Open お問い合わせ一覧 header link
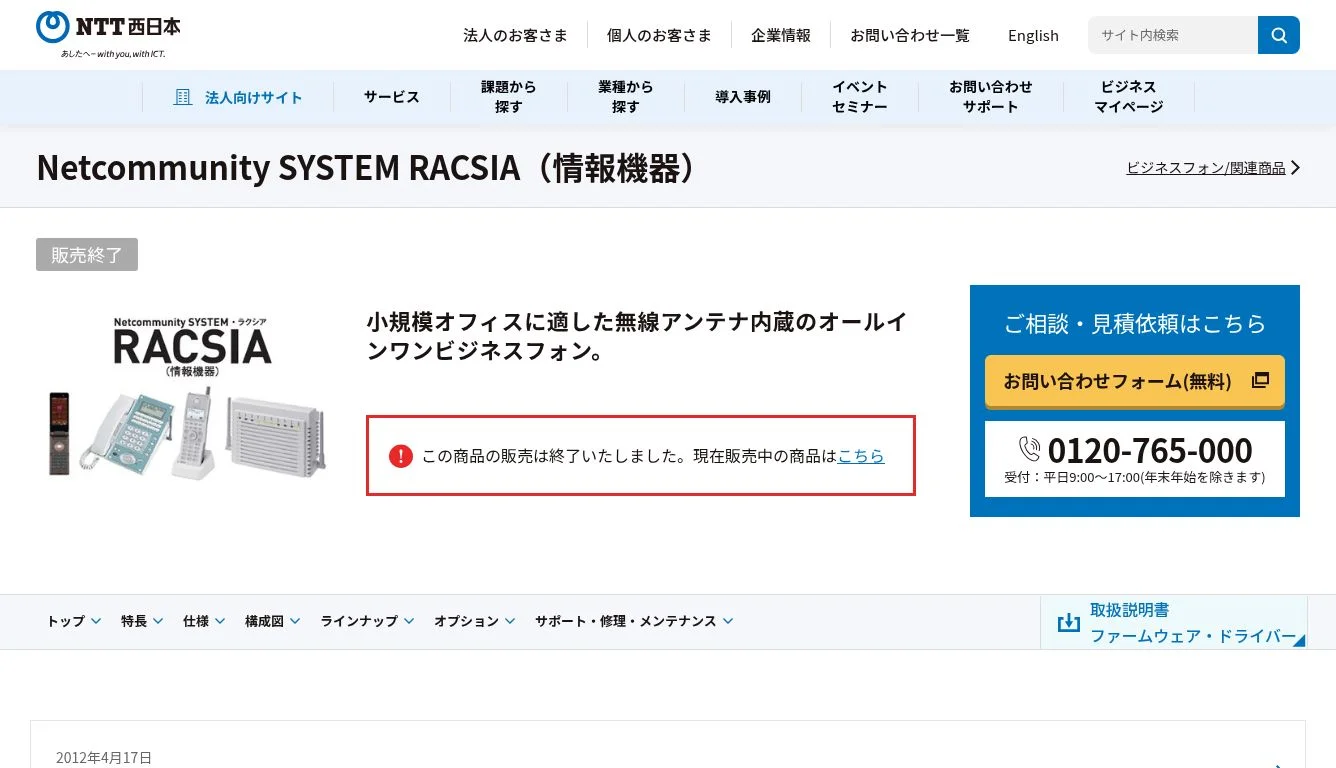This screenshot has width=1336, height=768. (910, 35)
